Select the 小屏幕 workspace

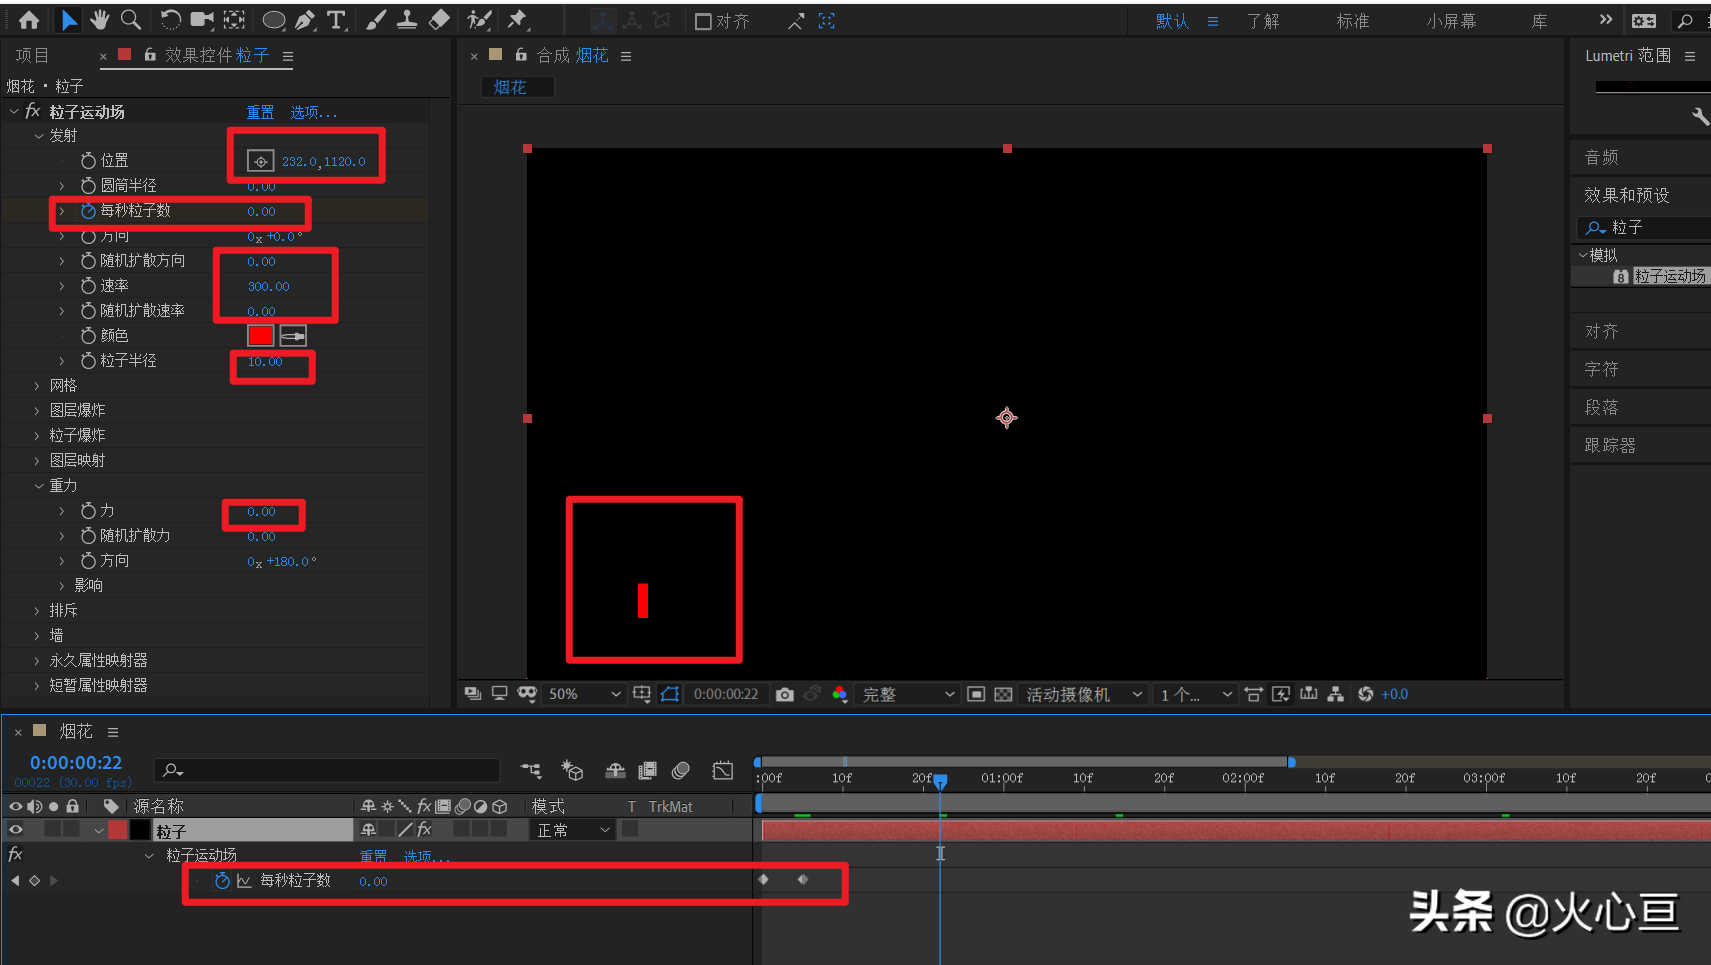coord(1451,21)
